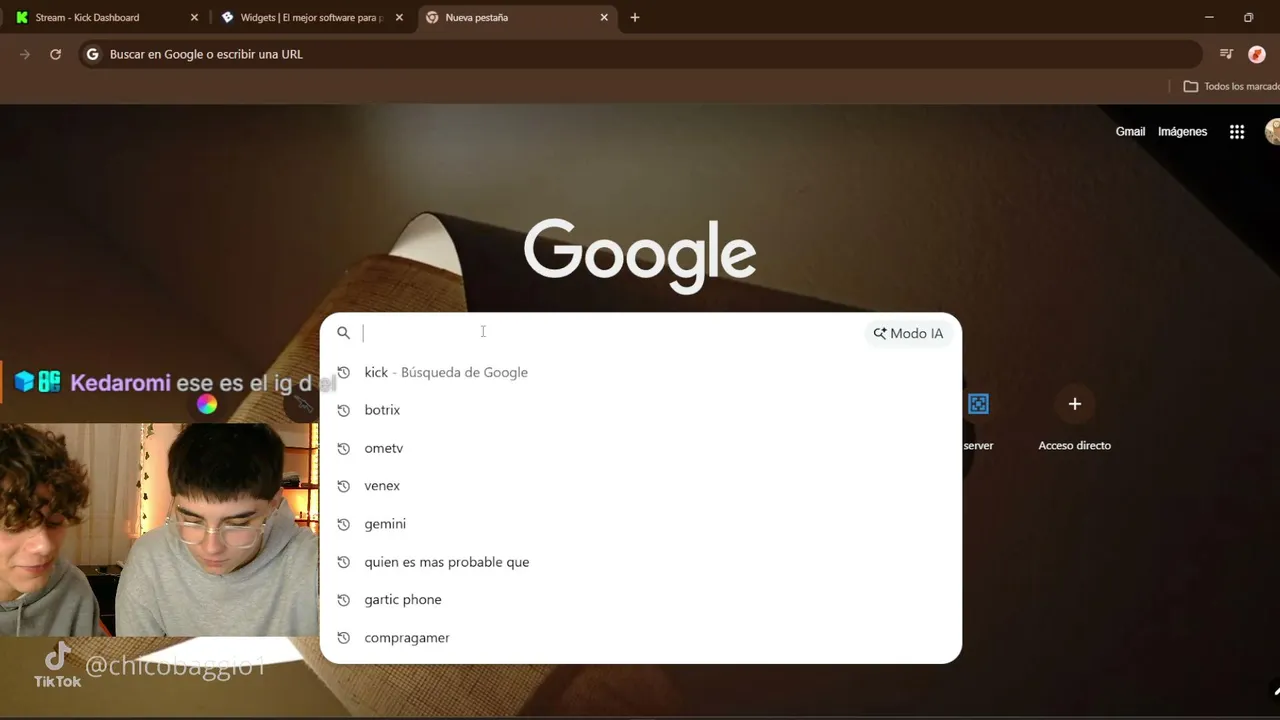Click history icon beside 'botrix' suggestion
1280x720 pixels.
pyautogui.click(x=343, y=410)
